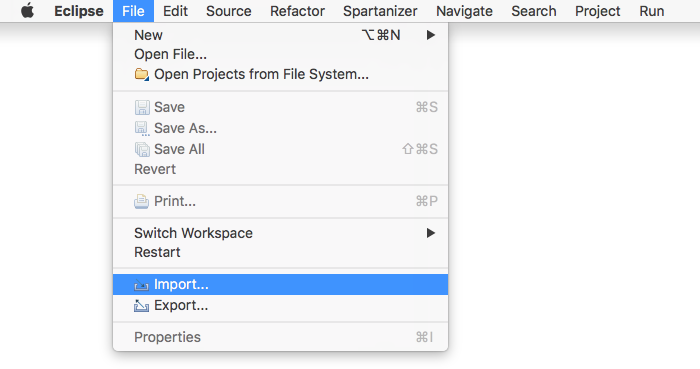Image resolution: width=700 pixels, height=369 pixels.
Task: Click the Print printer icon
Action: pyautogui.click(x=142, y=202)
